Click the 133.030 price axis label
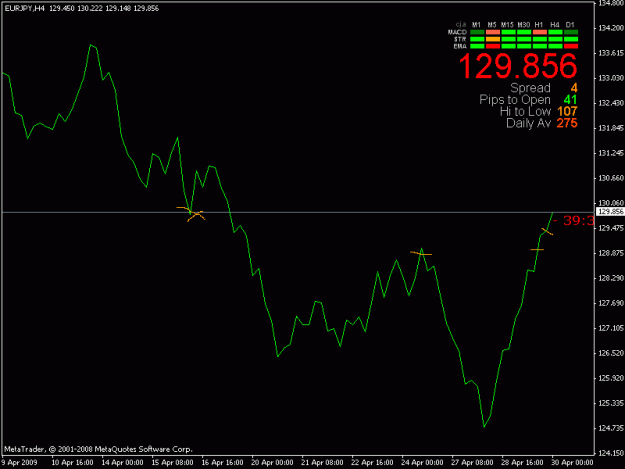The width and height of the screenshot is (625, 469). [x=611, y=78]
